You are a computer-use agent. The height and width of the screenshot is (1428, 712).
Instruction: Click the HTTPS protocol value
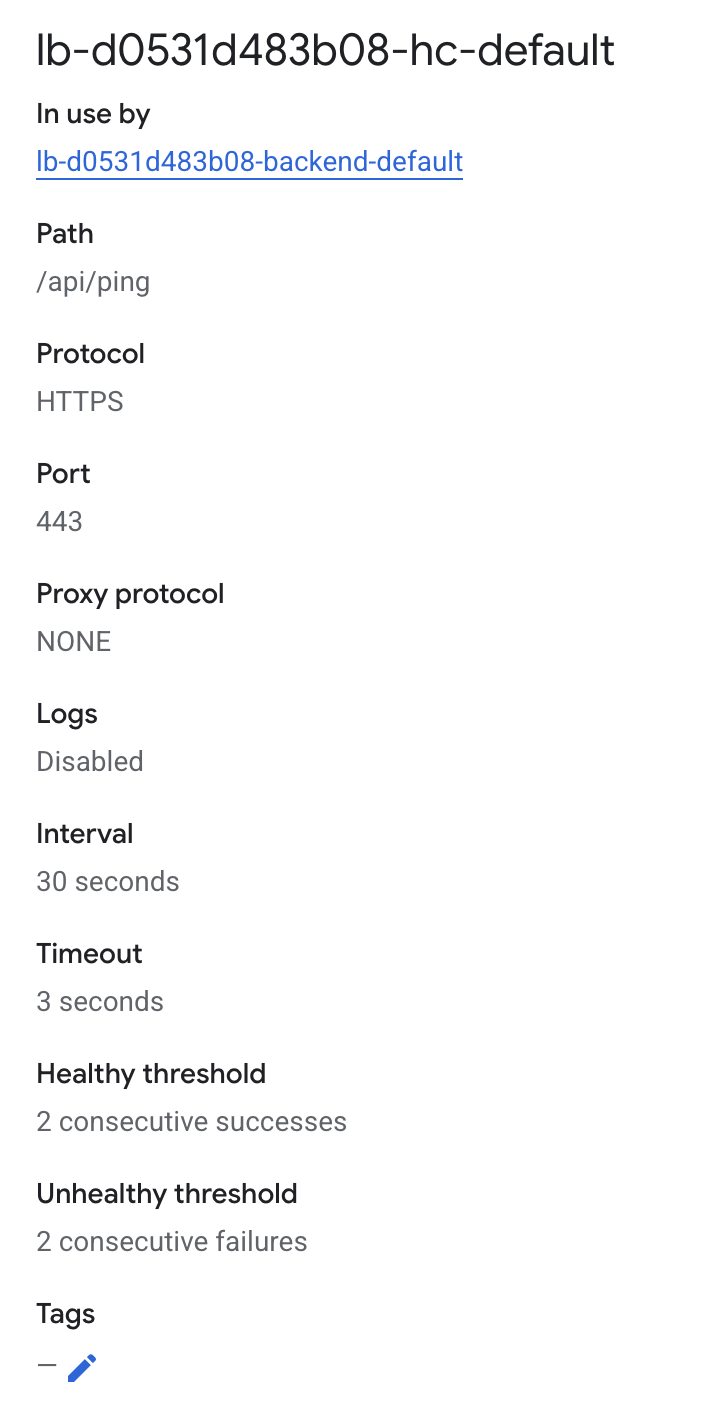point(80,402)
